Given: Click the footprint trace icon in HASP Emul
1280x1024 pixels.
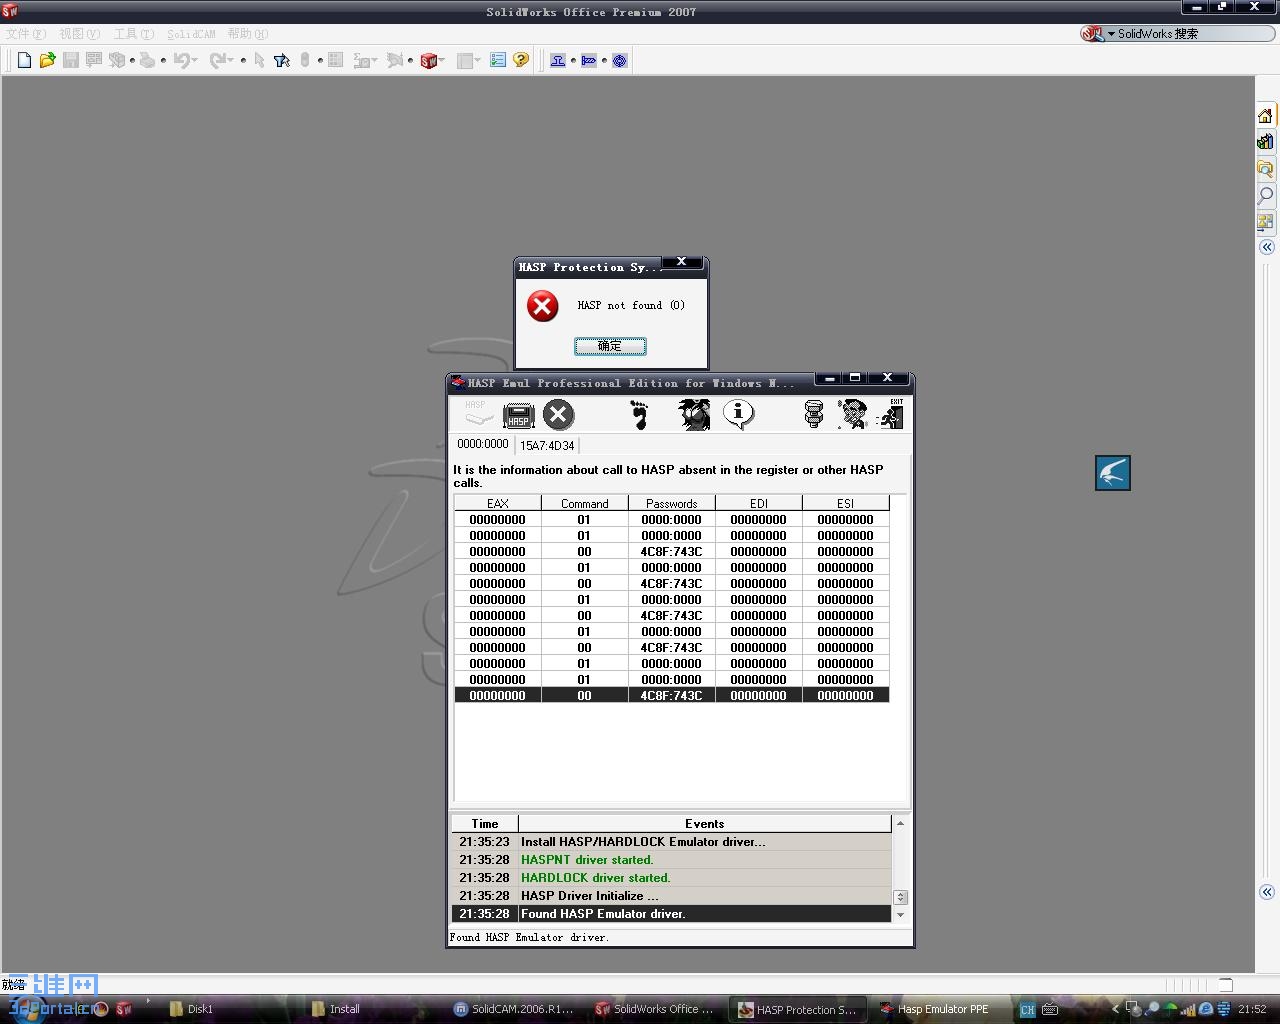Looking at the screenshot, I should pyautogui.click(x=639, y=414).
